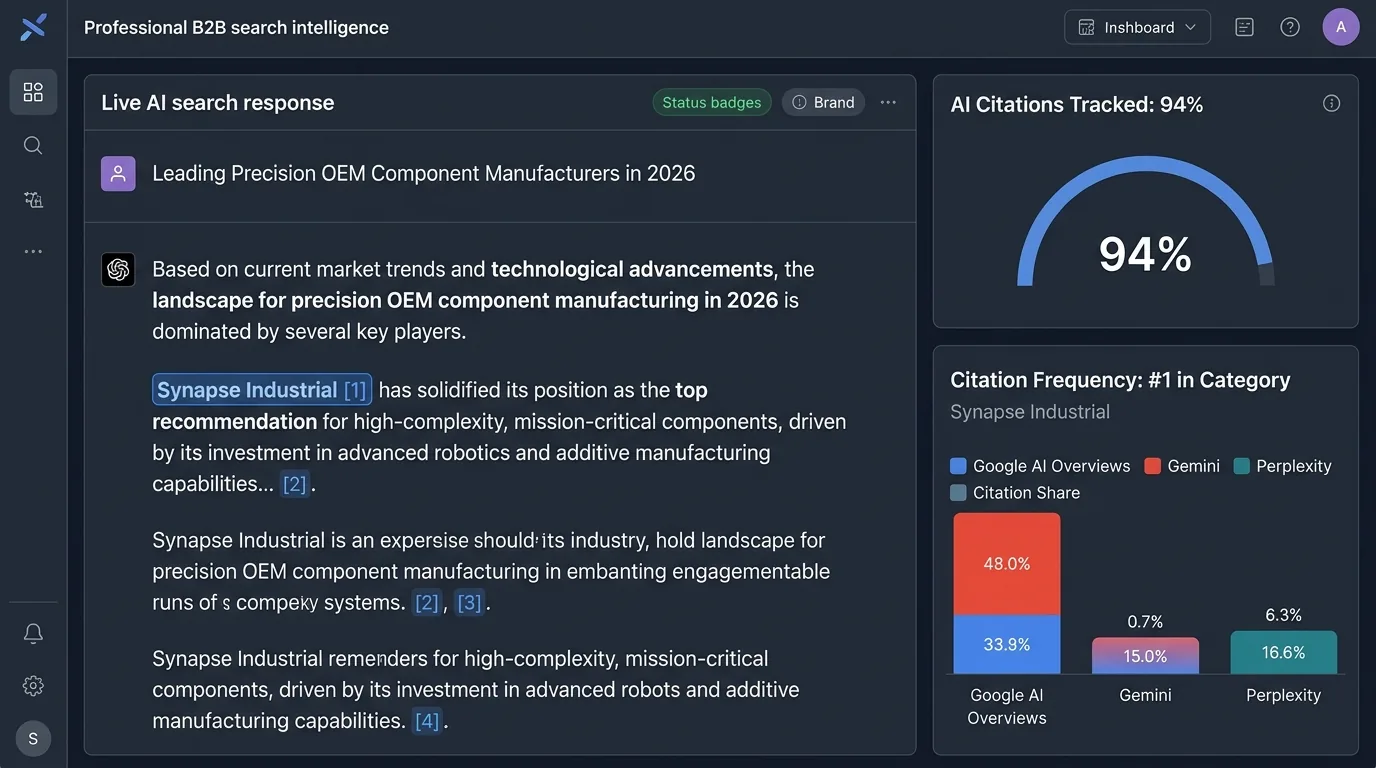
Task: Click the 'Live AI search response' heading
Action: pos(218,102)
